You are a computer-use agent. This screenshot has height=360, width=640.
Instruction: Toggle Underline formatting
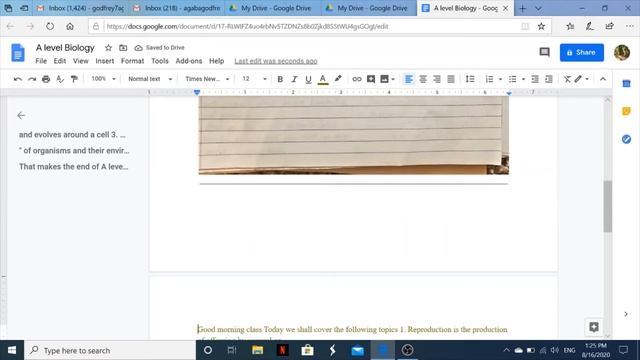click(308, 79)
